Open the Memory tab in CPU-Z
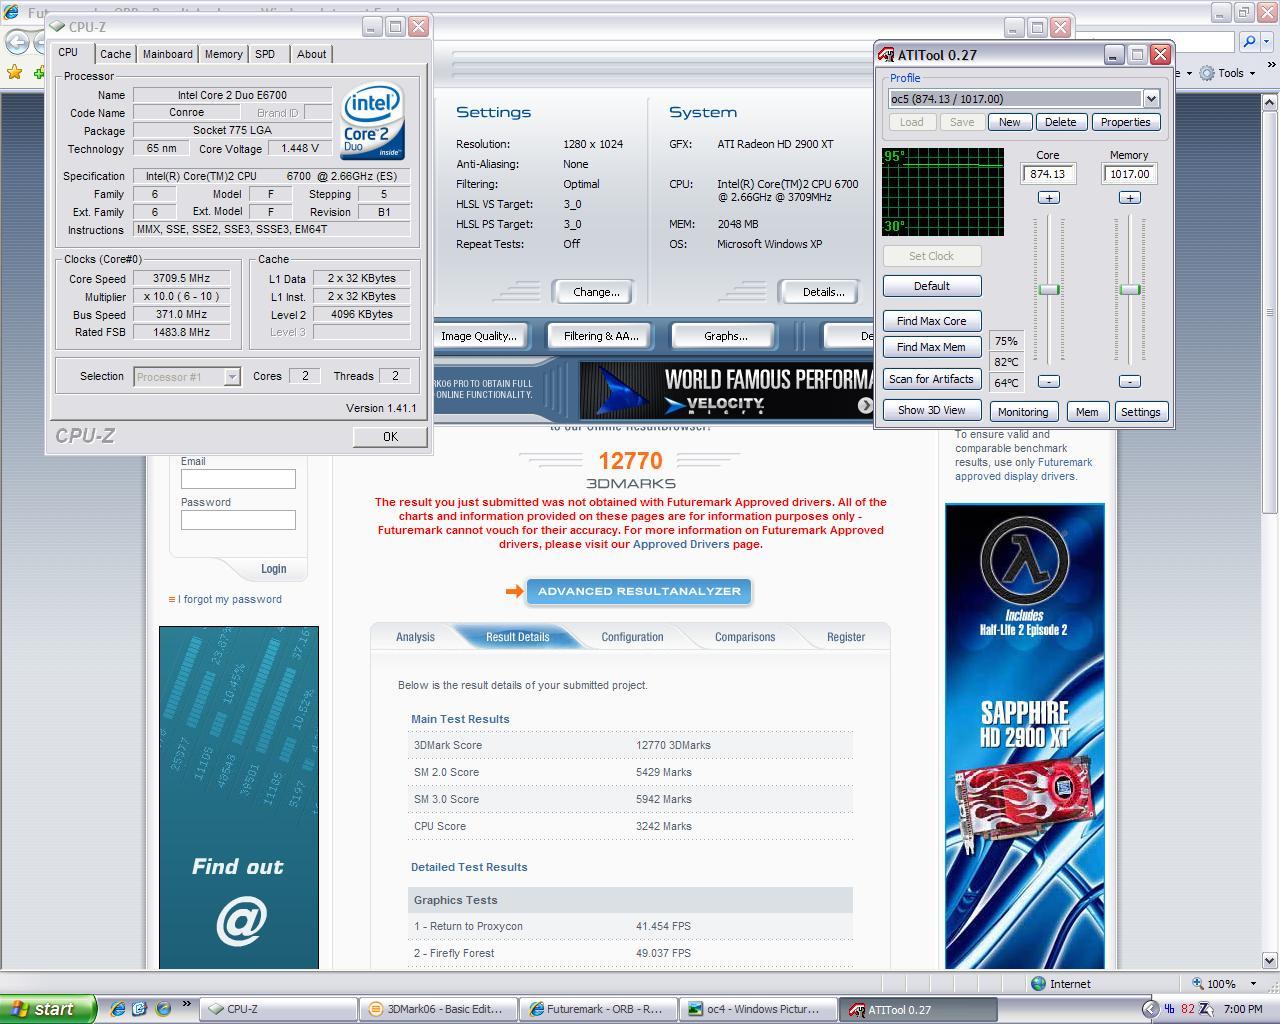The width and height of the screenshot is (1280, 1024). pos(223,54)
